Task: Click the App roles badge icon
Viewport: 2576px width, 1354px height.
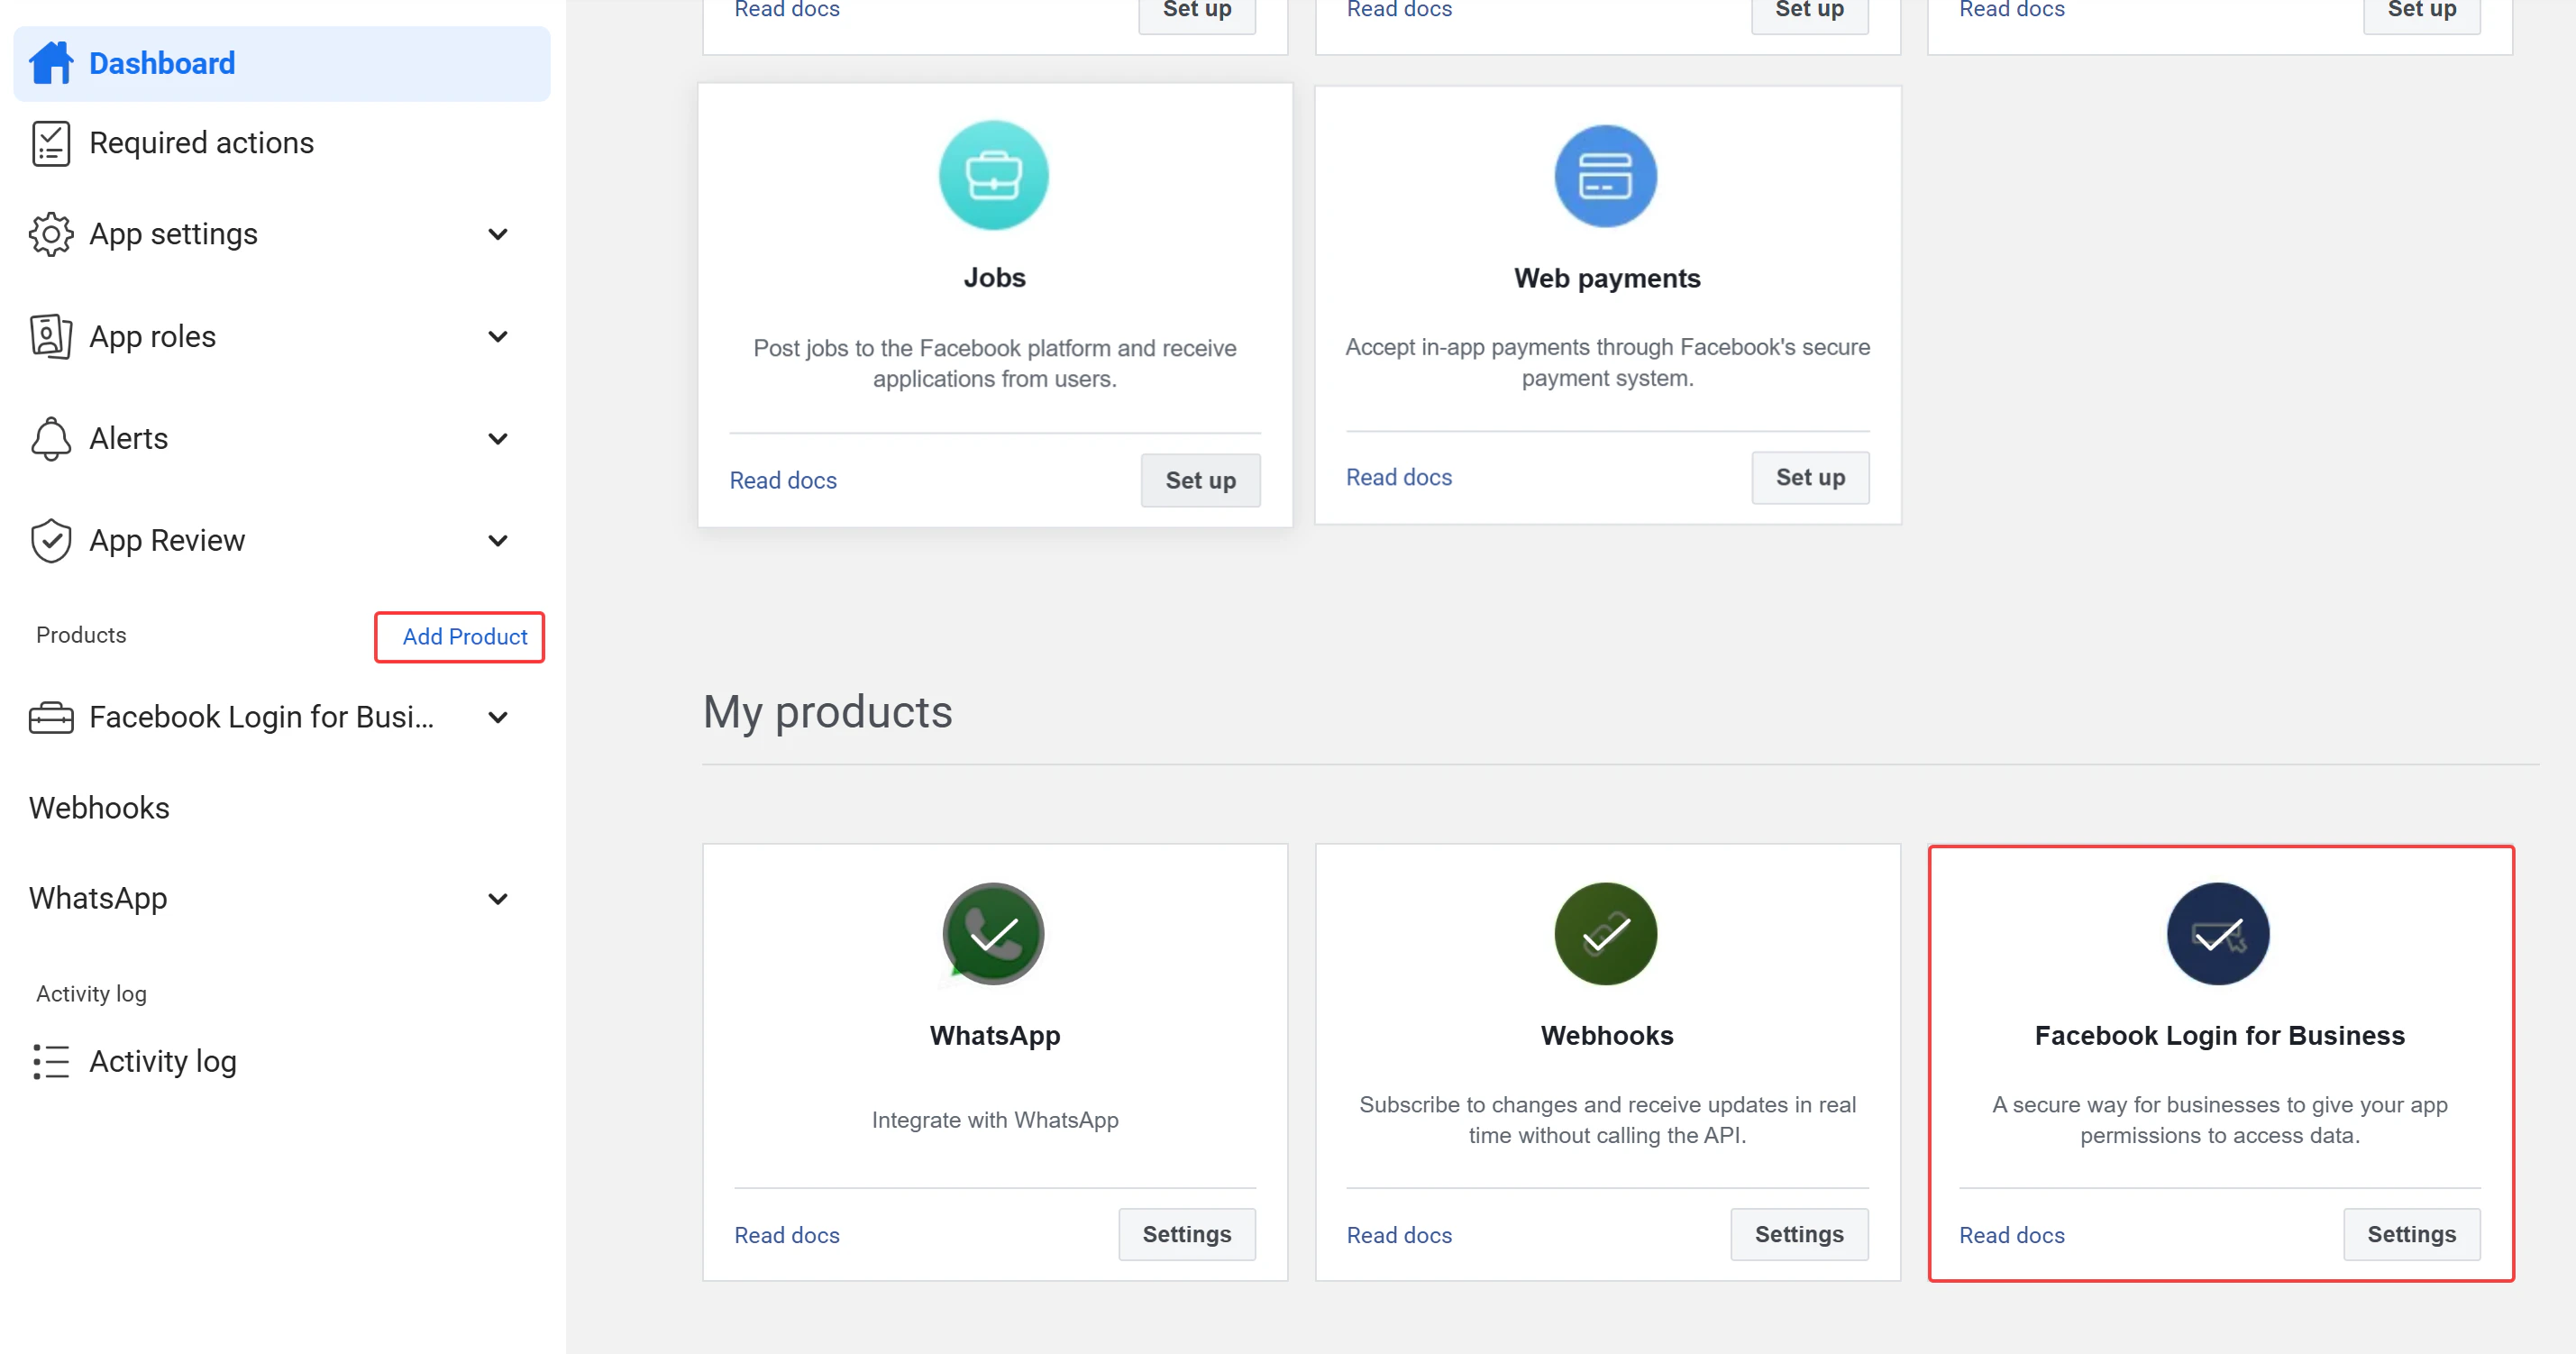Action: tap(51, 336)
